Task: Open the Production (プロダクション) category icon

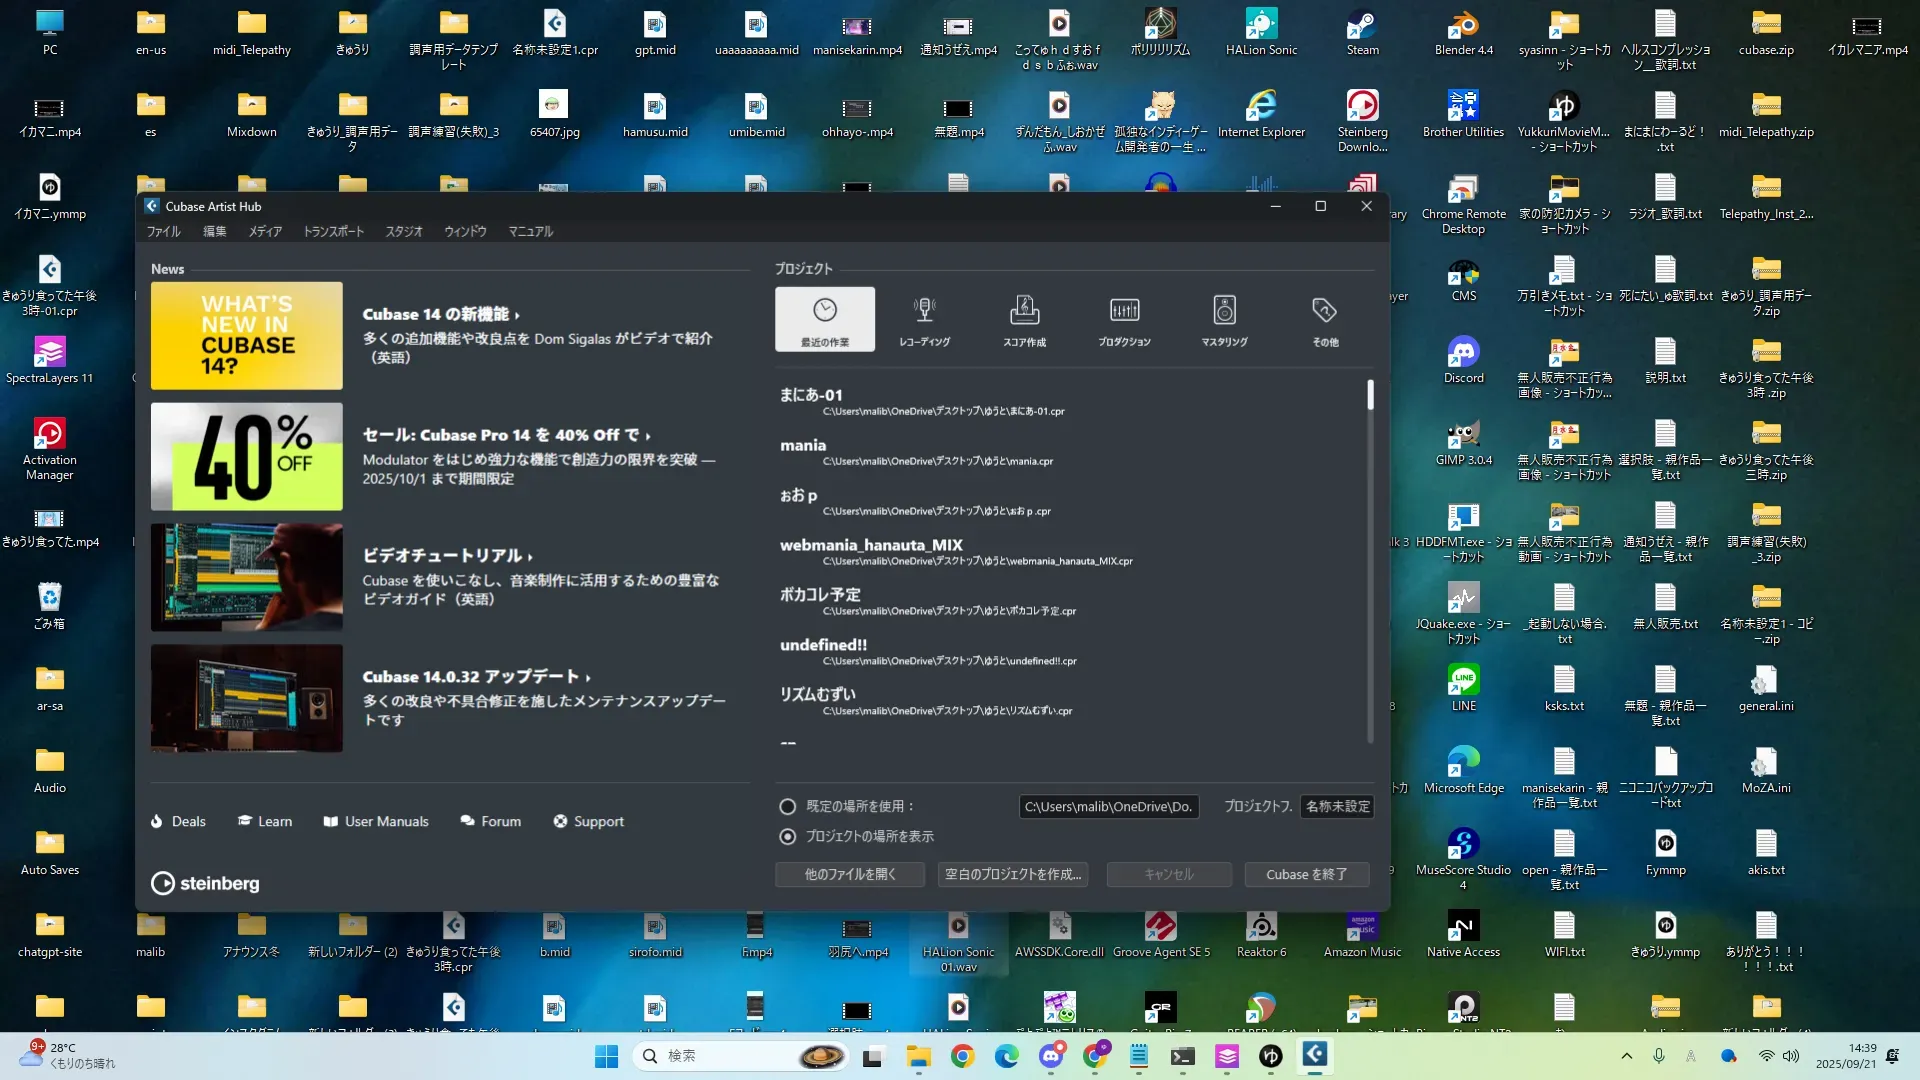Action: [x=1124, y=311]
